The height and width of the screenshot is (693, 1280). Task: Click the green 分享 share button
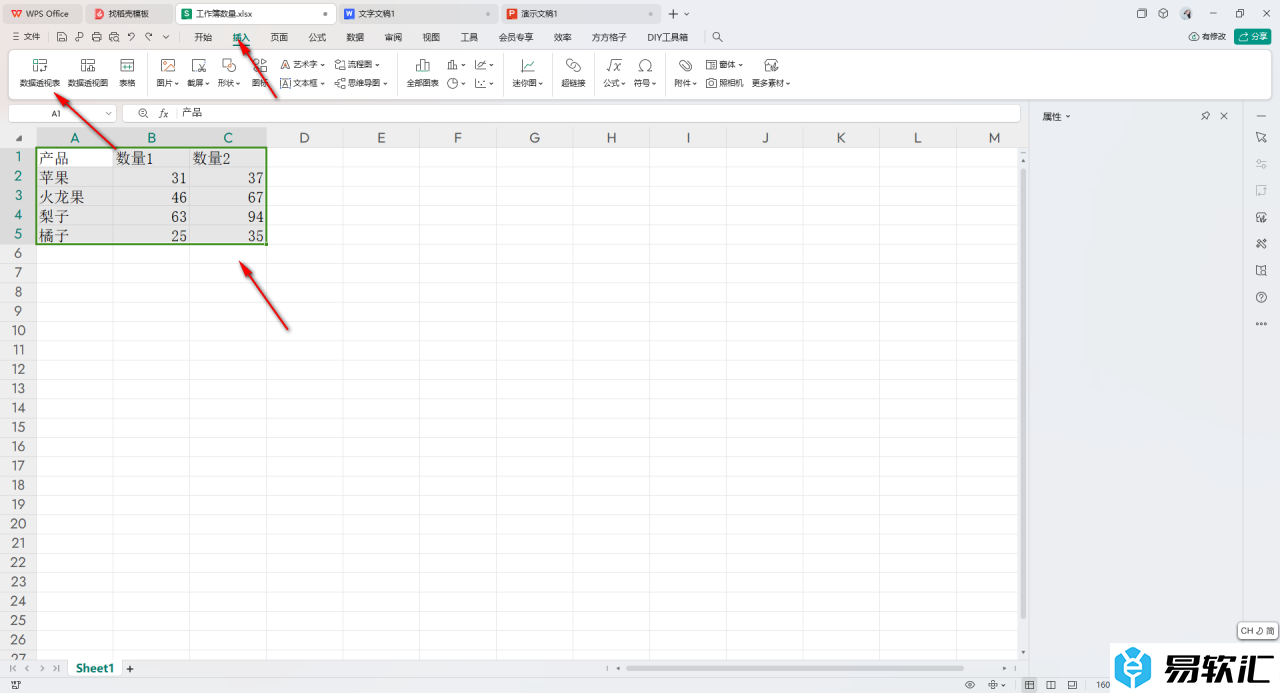point(1252,37)
